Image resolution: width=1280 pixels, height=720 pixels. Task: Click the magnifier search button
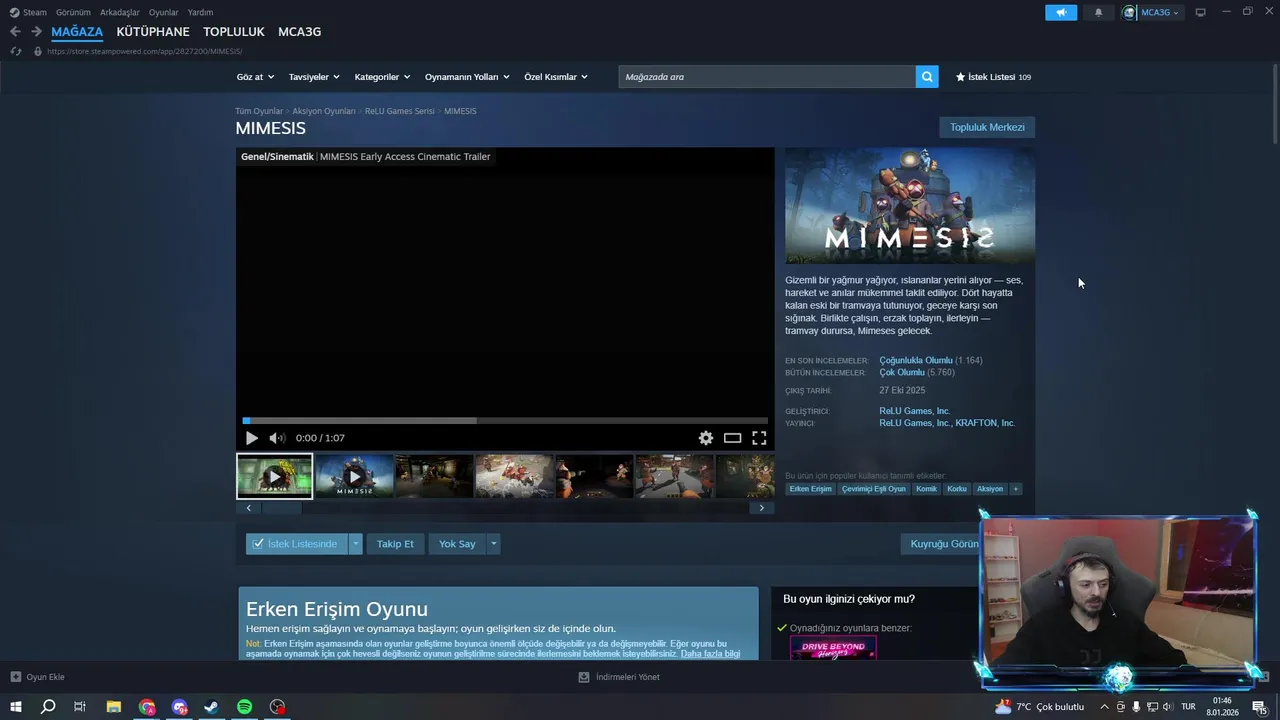[927, 76]
